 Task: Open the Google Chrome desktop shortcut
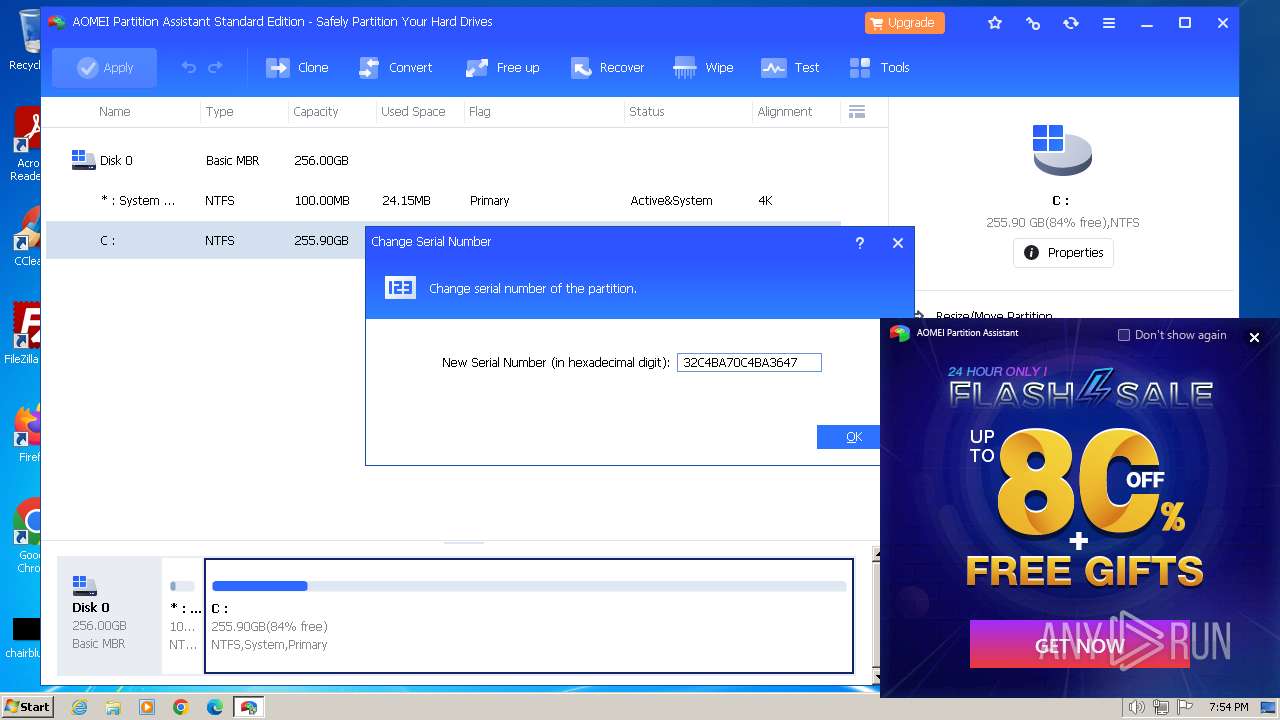[27, 536]
